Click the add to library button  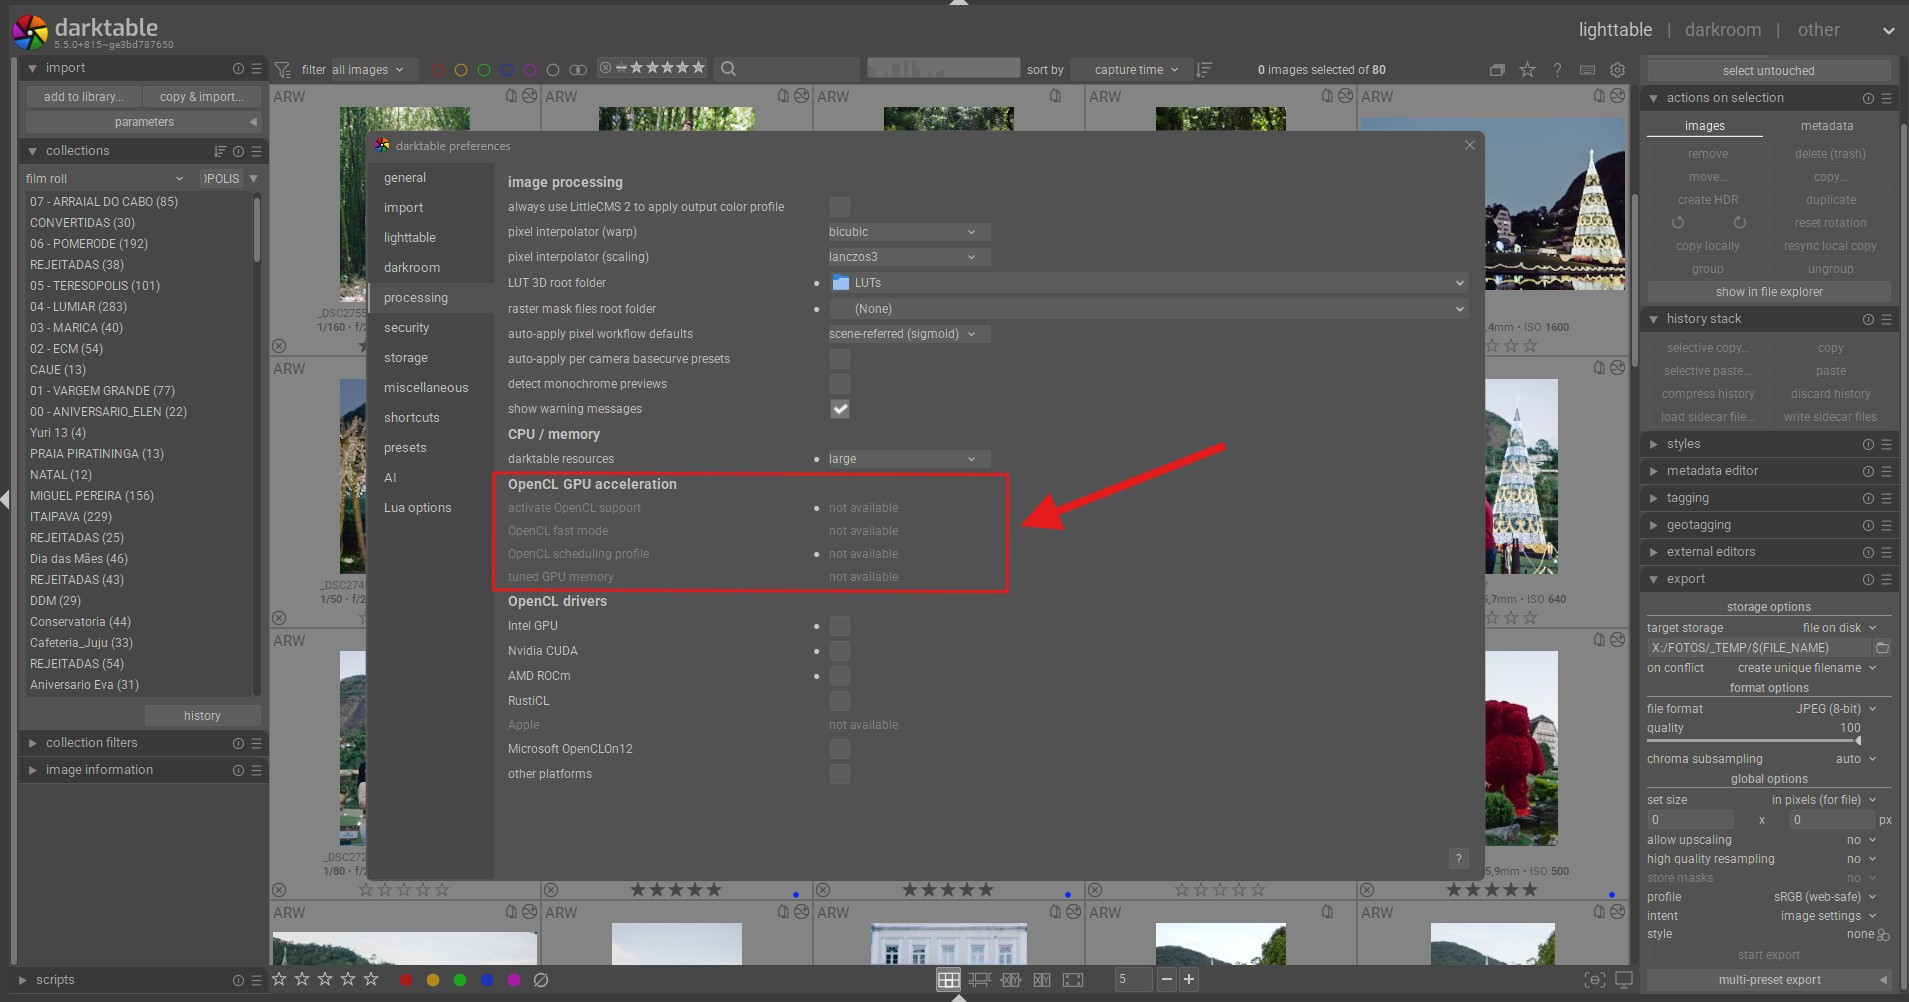[x=83, y=97]
